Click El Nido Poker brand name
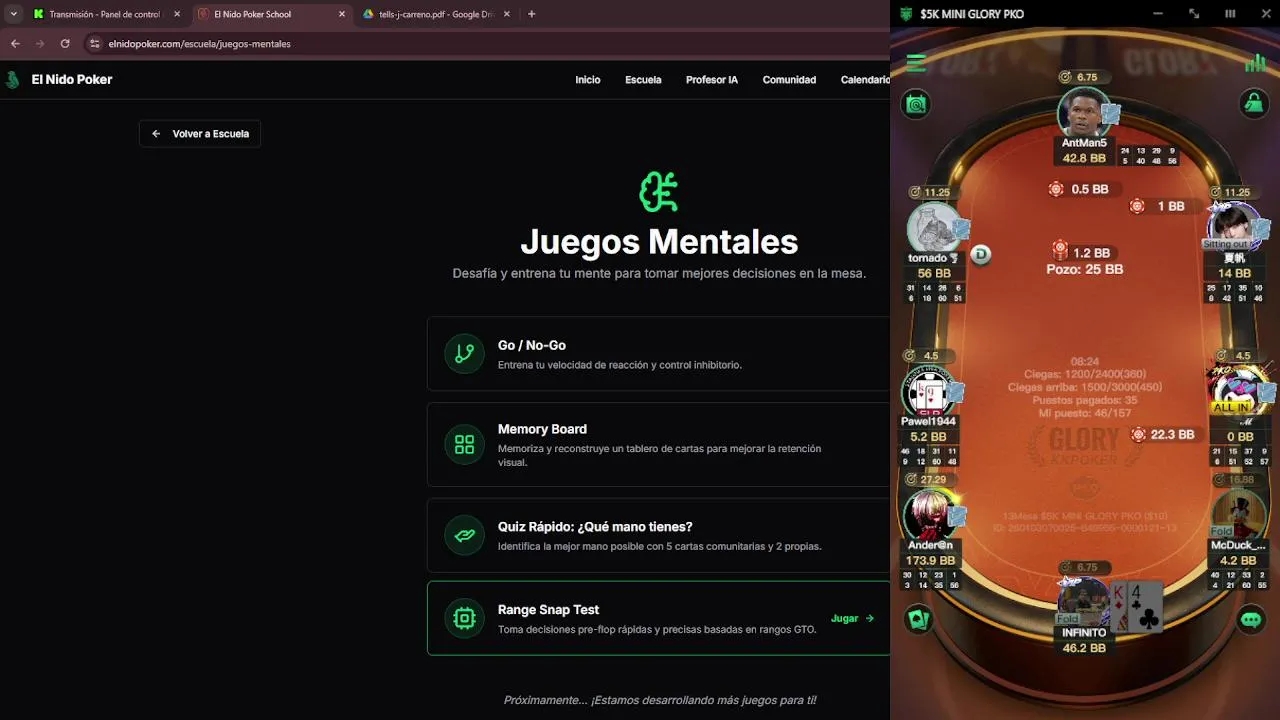Image resolution: width=1280 pixels, height=720 pixels. [x=72, y=80]
